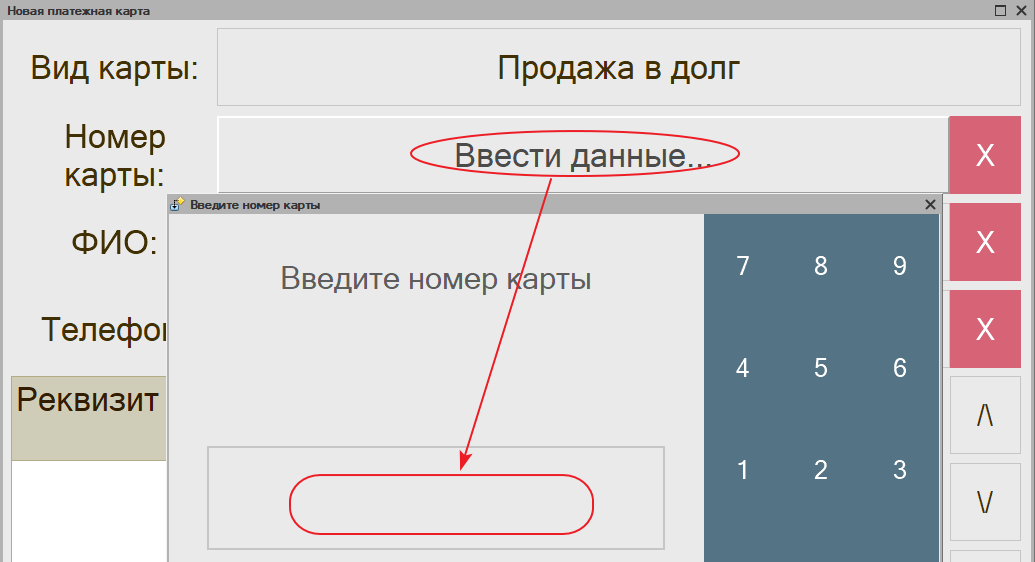The image size is (1035, 562).
Task: Hit the 1 key on the numpad
Action: point(742,470)
